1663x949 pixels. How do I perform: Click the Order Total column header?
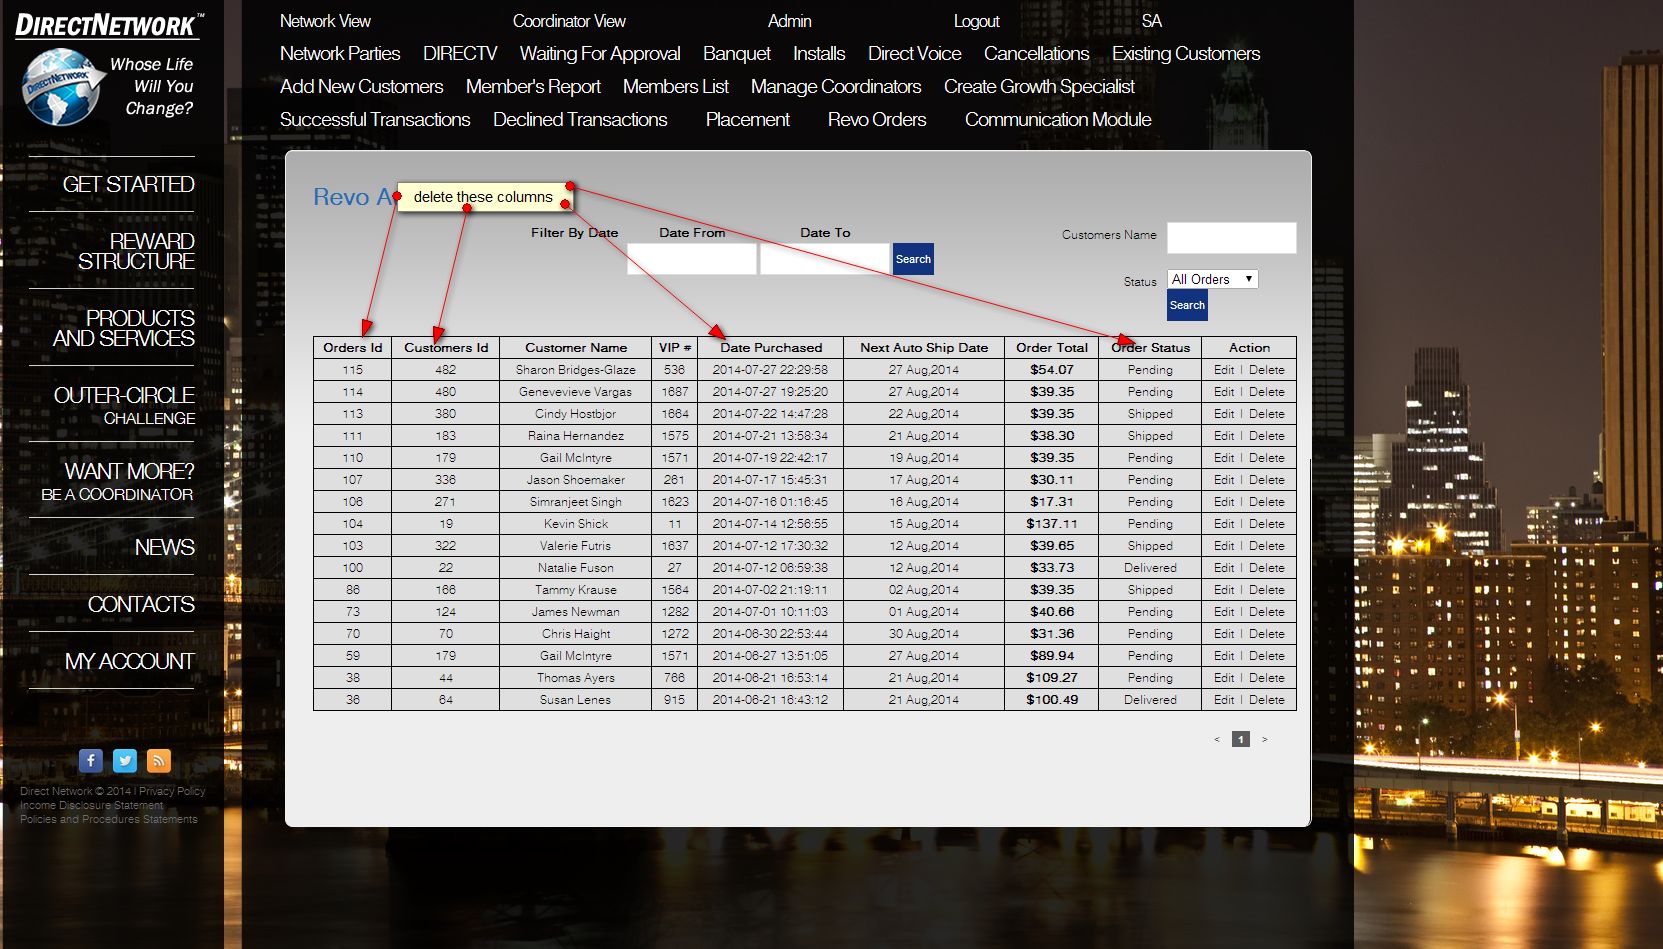click(1052, 348)
